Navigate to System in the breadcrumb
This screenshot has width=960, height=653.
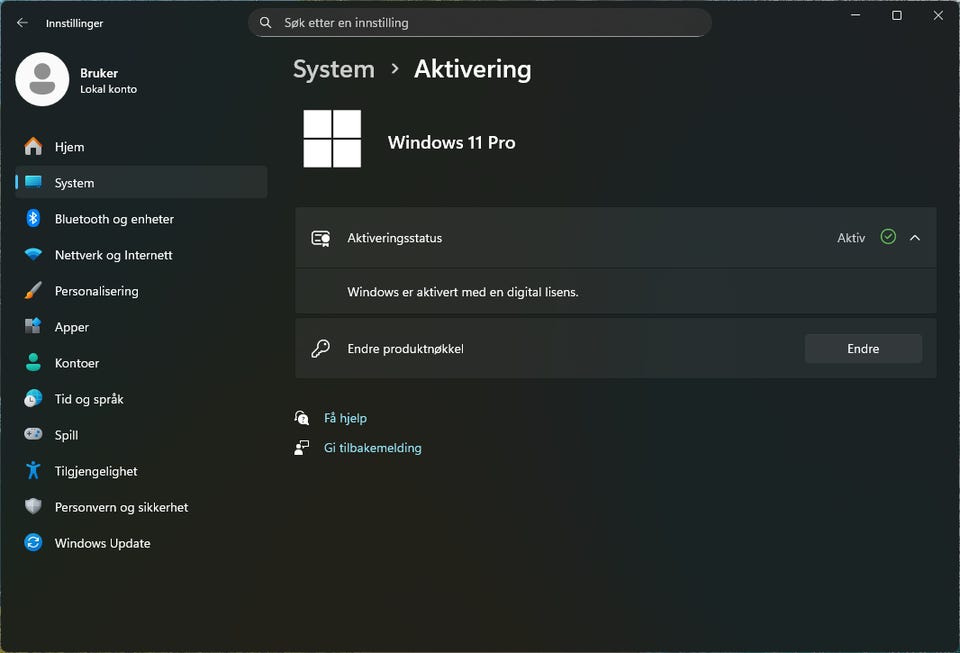[333, 69]
